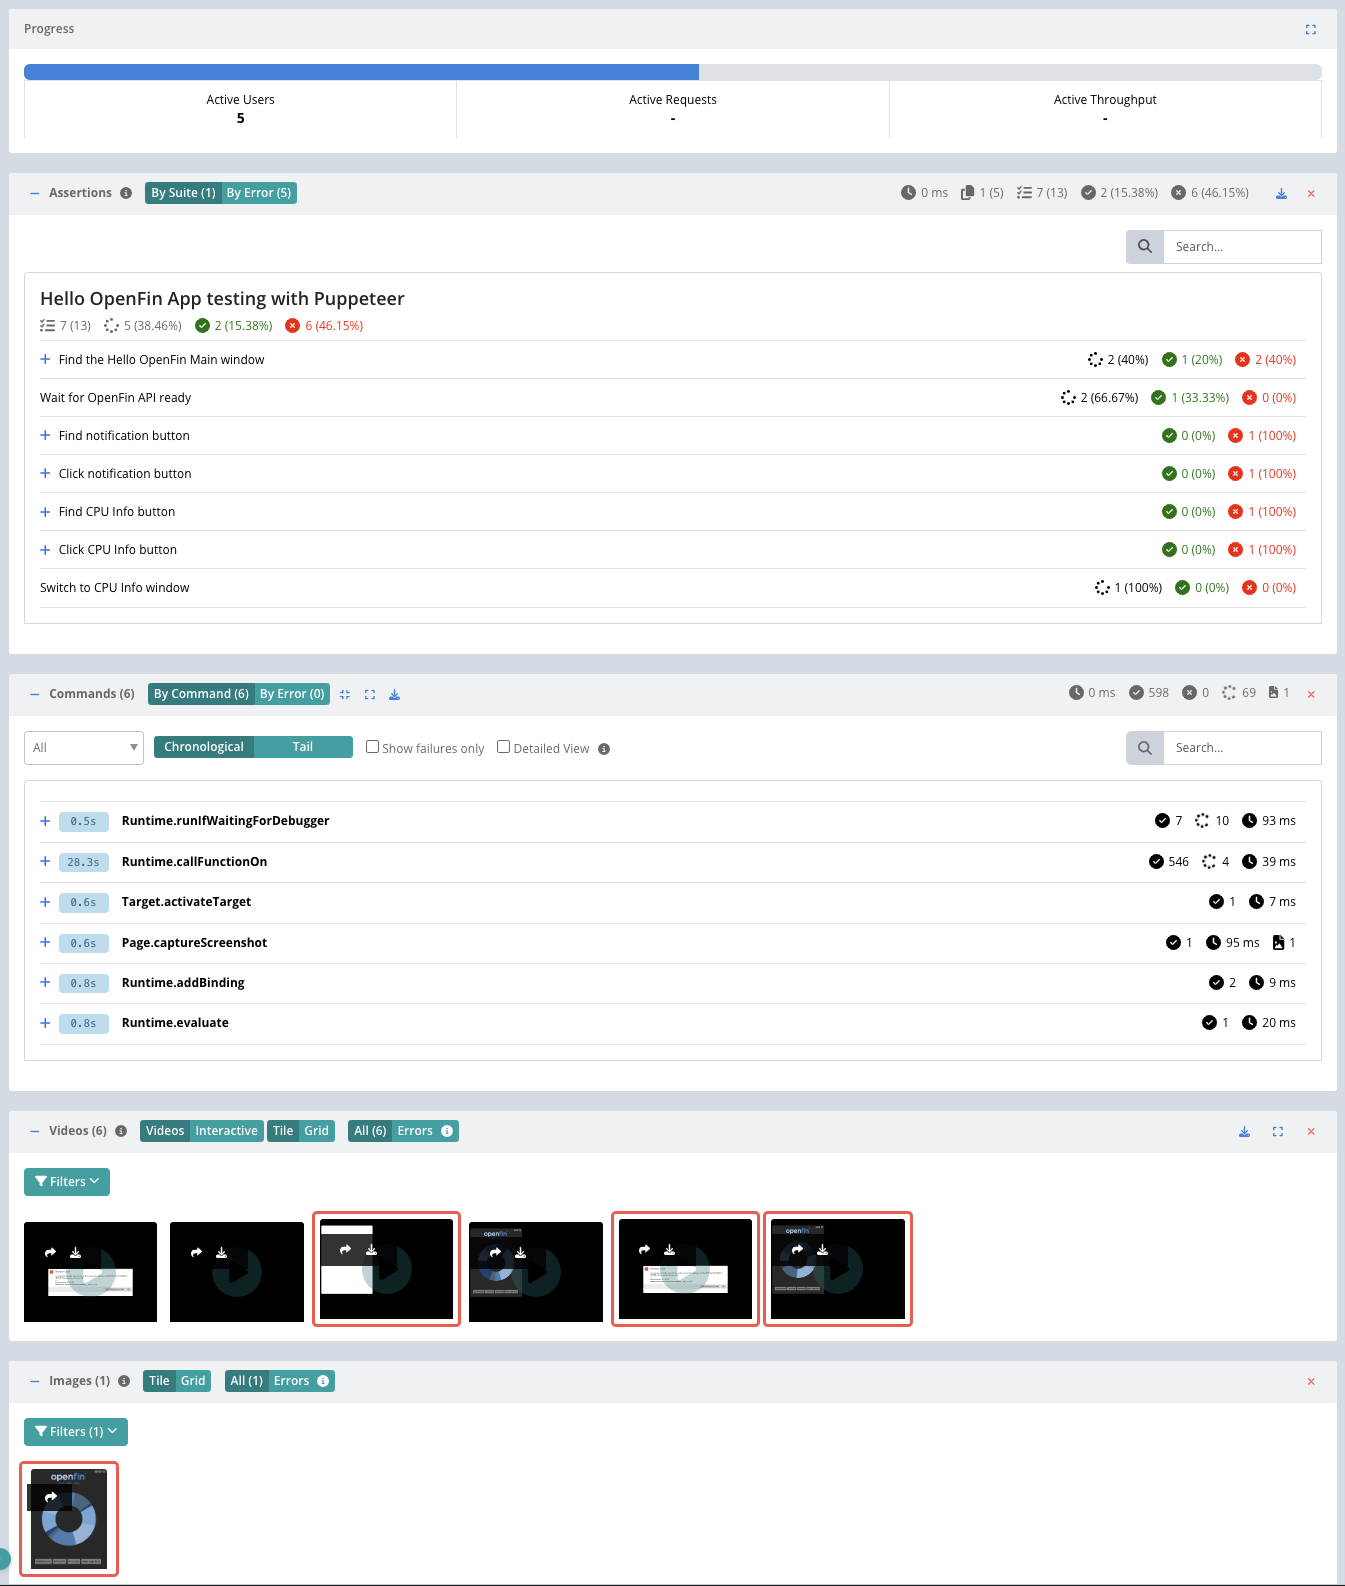
Task: Switch Images layout to Grid
Action: (193, 1381)
